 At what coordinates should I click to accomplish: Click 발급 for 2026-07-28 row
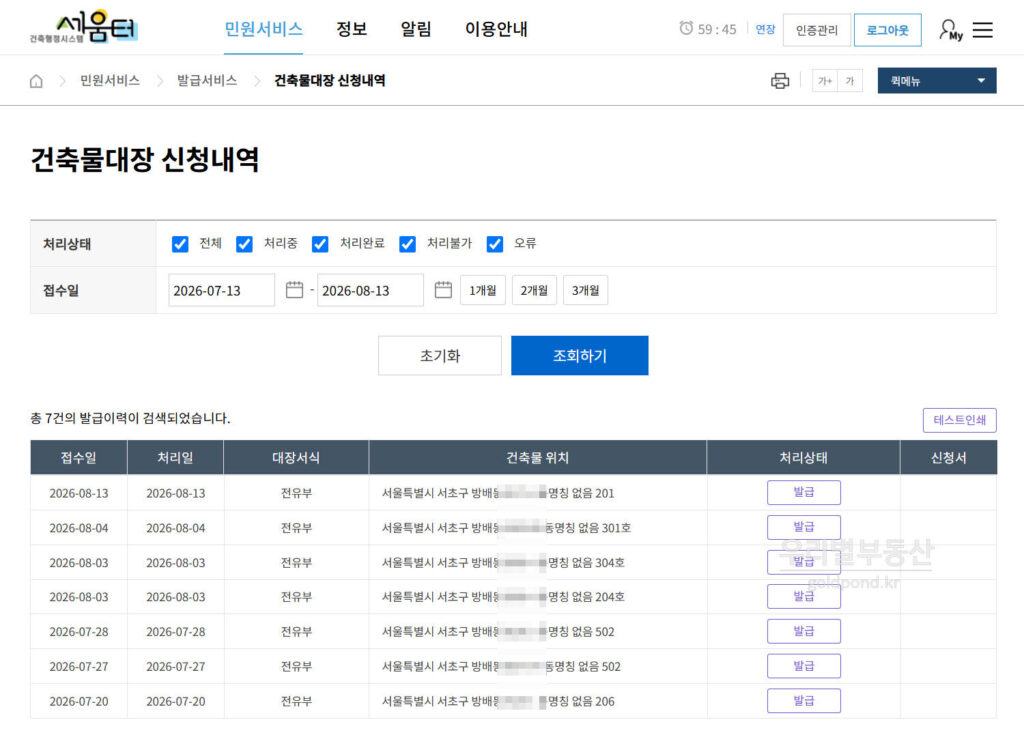point(803,631)
